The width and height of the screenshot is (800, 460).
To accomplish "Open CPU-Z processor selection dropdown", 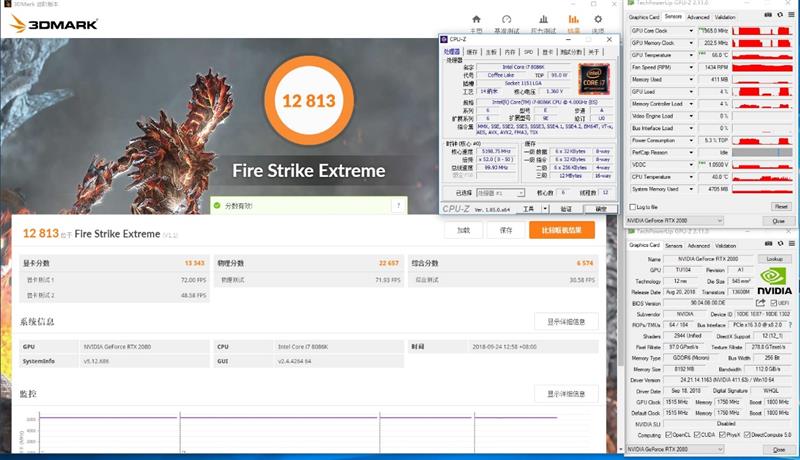I will (x=500, y=193).
